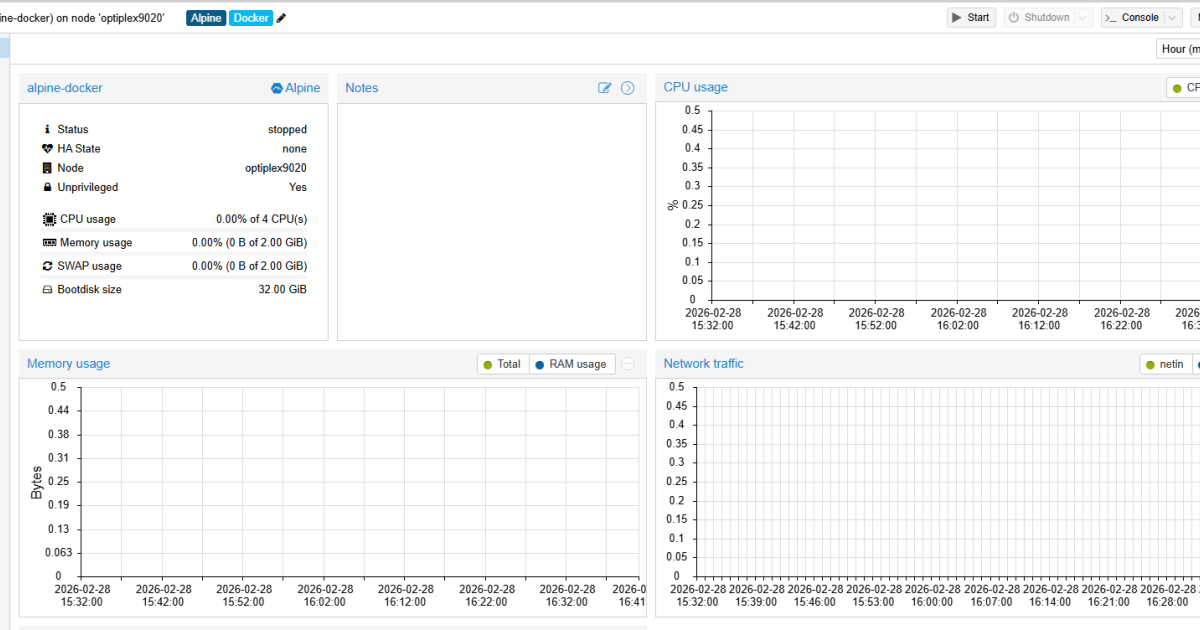The width and height of the screenshot is (1200, 630).
Task: Toggle the Total series in Memory legend
Action: (x=502, y=364)
